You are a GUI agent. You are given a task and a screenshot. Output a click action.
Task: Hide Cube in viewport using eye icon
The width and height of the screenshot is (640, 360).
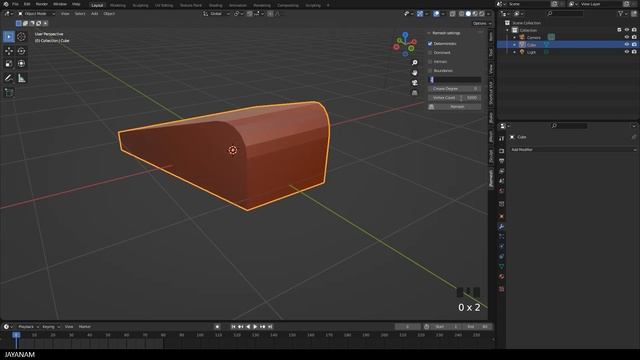tap(627, 44)
